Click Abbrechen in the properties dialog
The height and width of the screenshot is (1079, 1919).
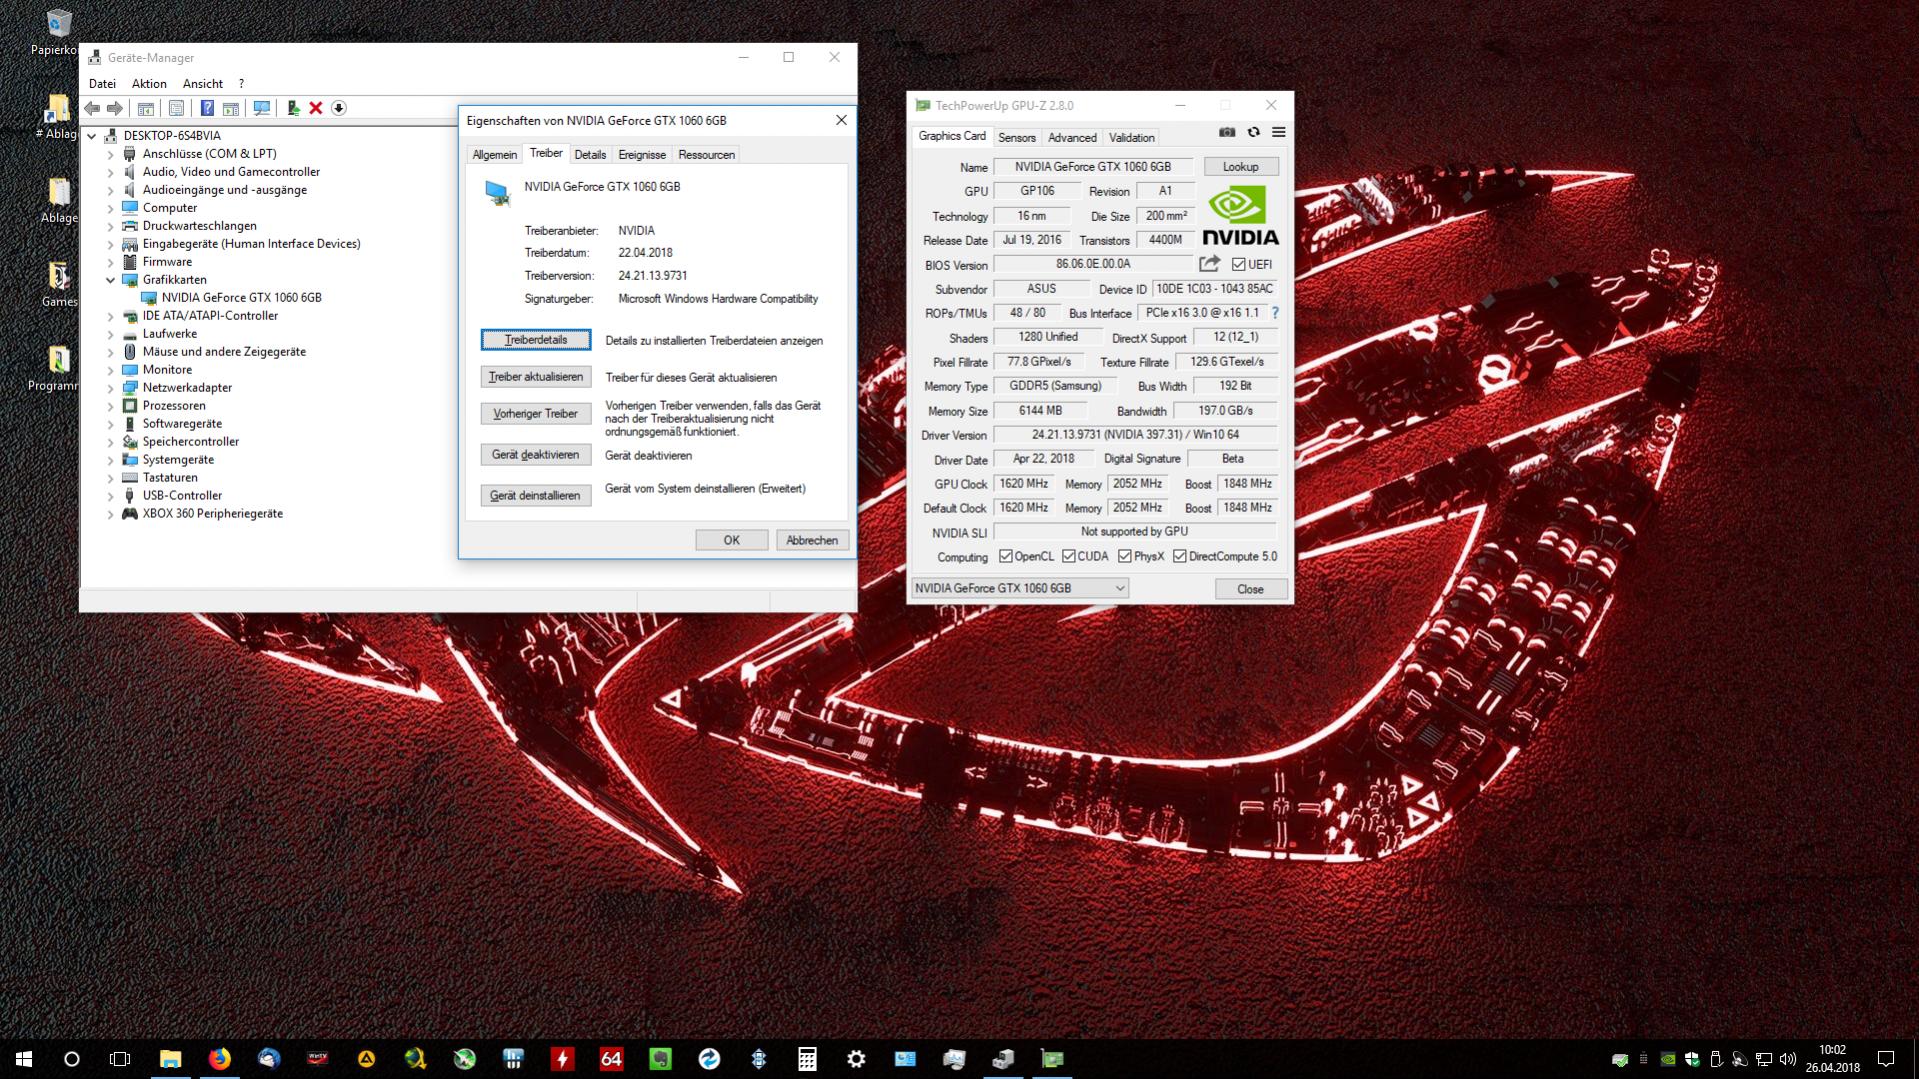coord(812,540)
